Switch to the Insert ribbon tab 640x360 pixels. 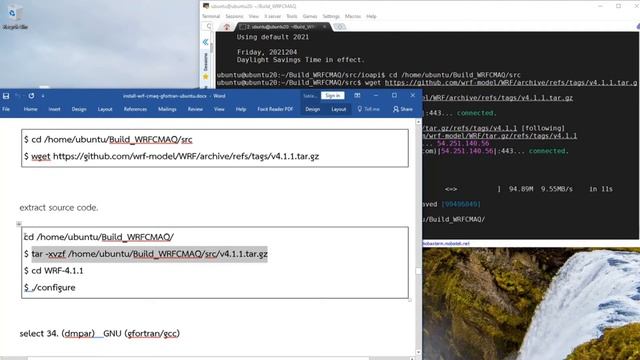(54, 109)
